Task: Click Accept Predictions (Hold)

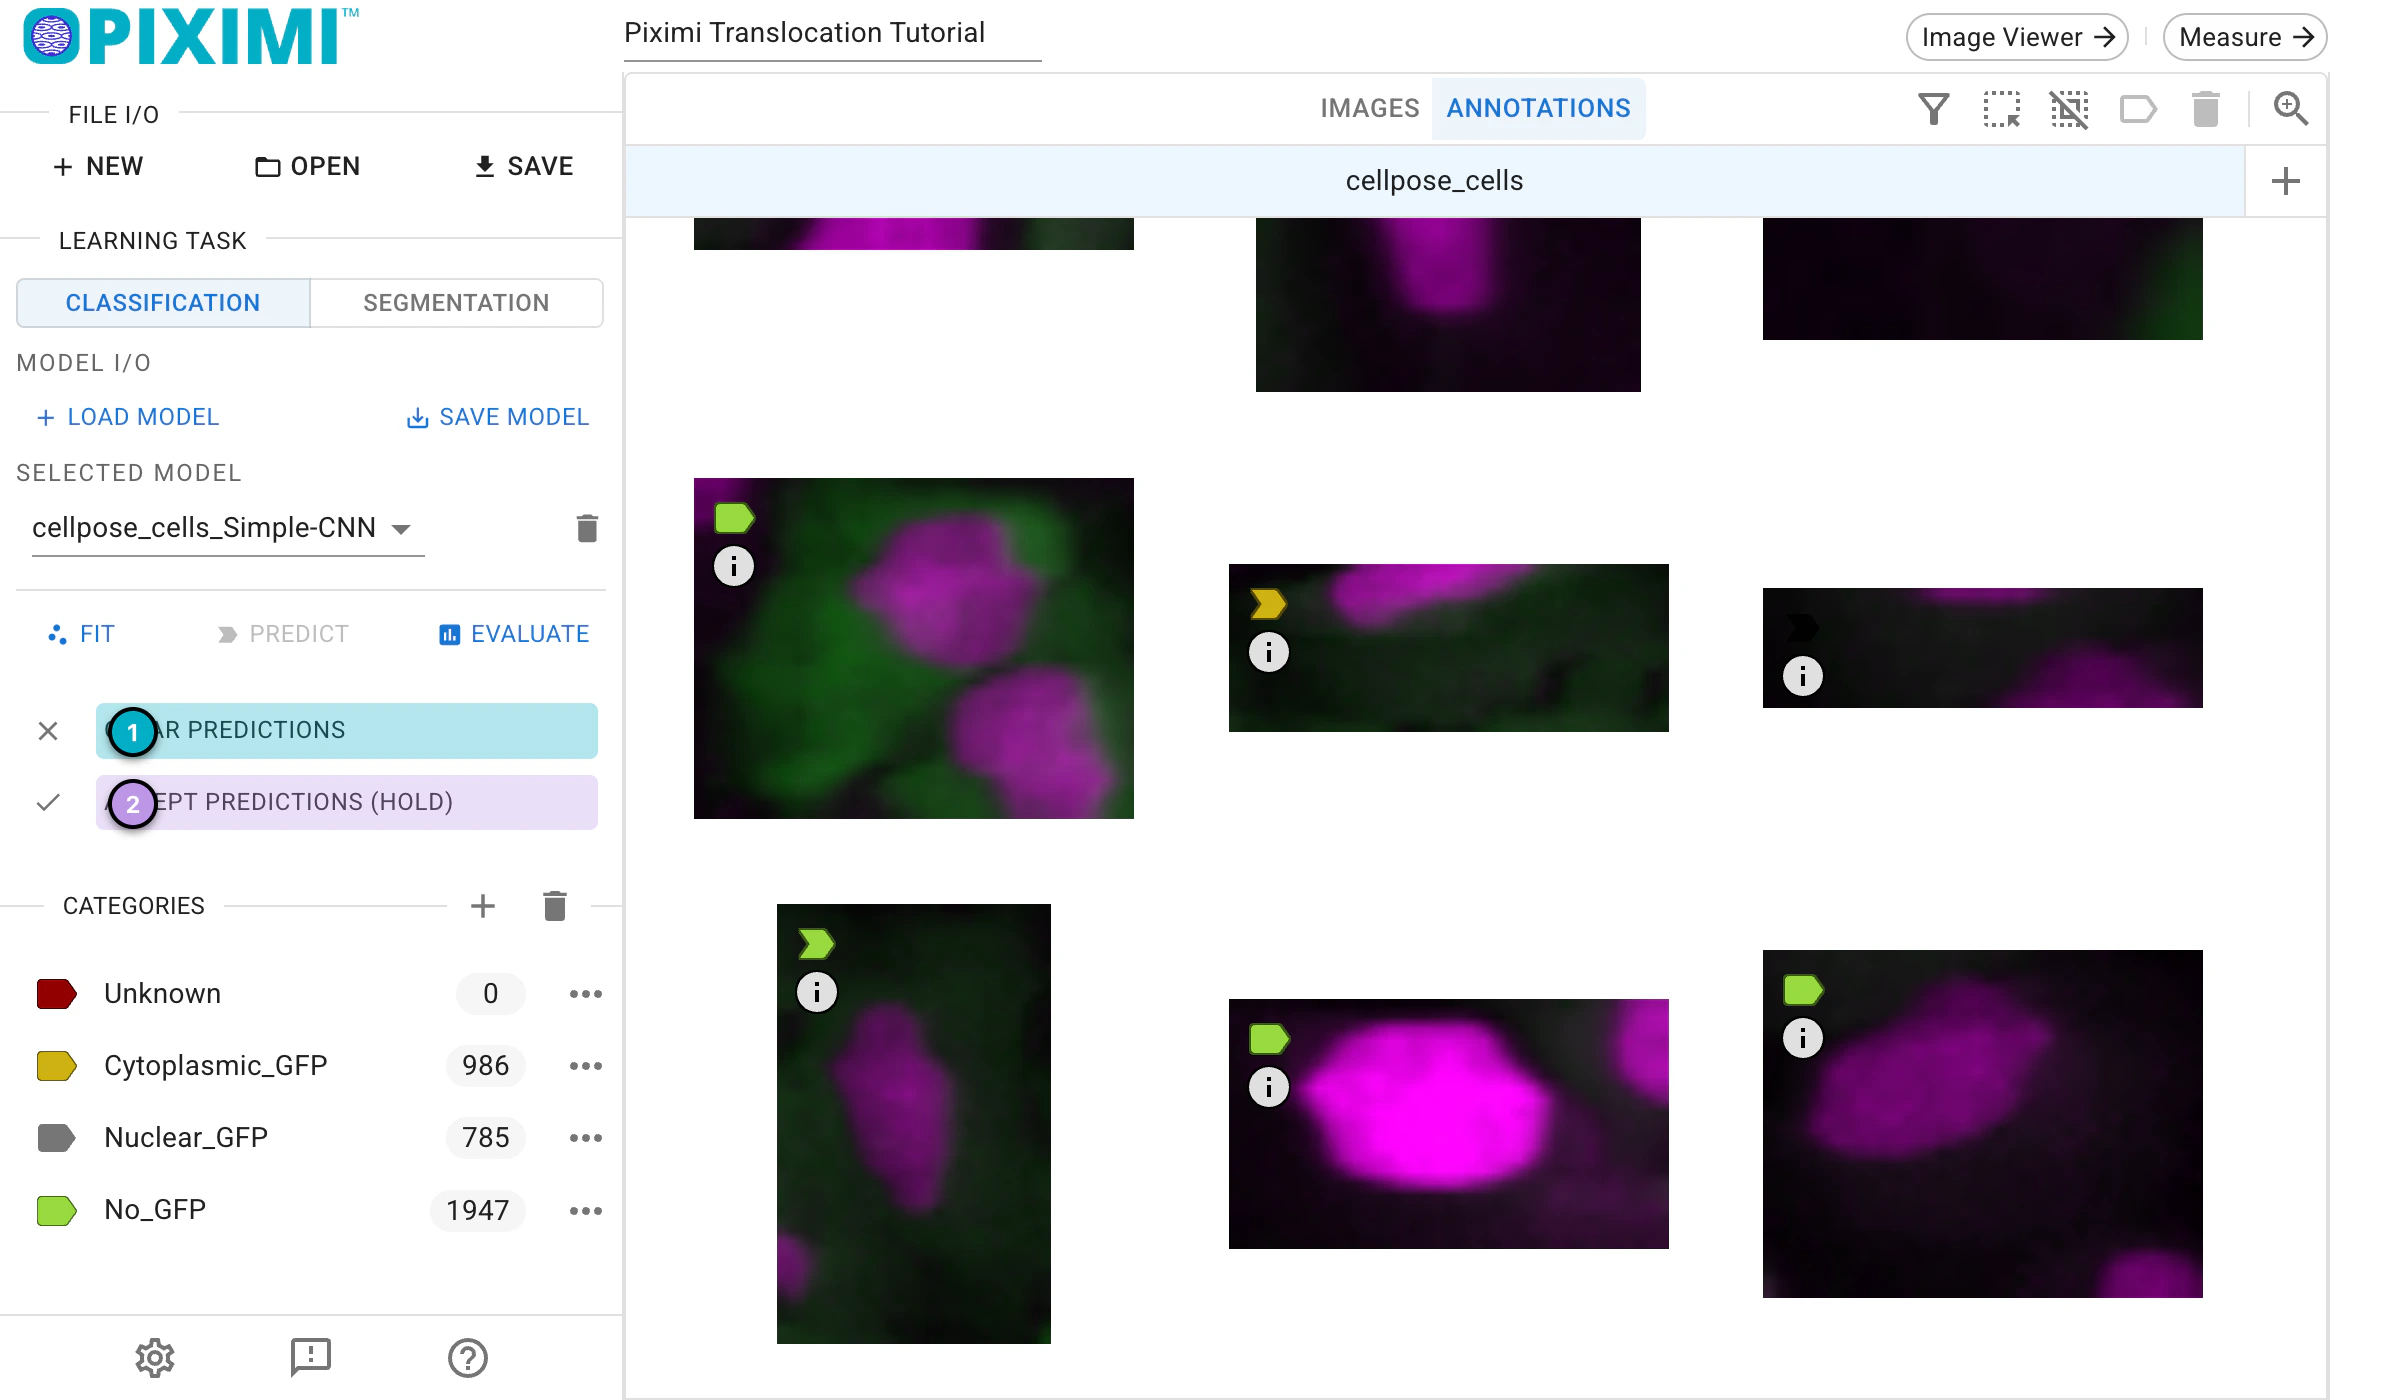Action: tap(347, 802)
